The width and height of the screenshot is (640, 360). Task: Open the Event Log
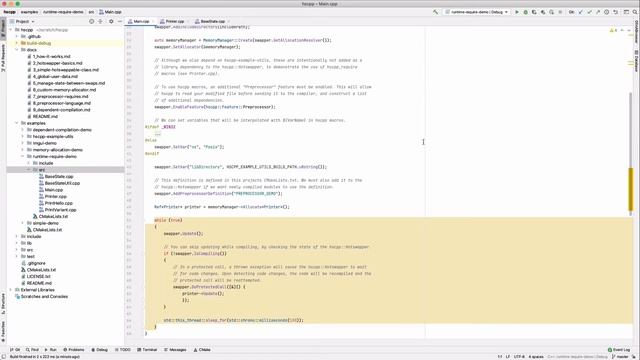619,350
